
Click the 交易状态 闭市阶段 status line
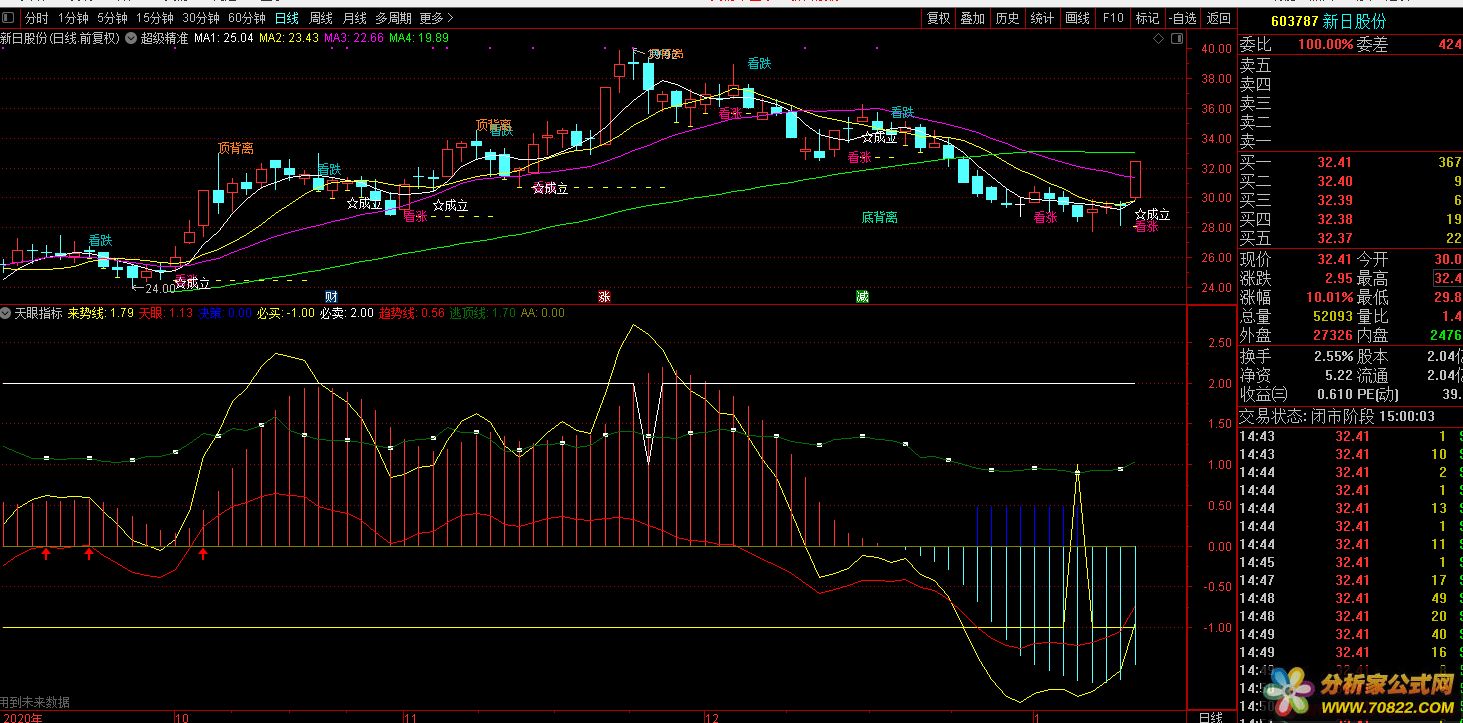1338,416
